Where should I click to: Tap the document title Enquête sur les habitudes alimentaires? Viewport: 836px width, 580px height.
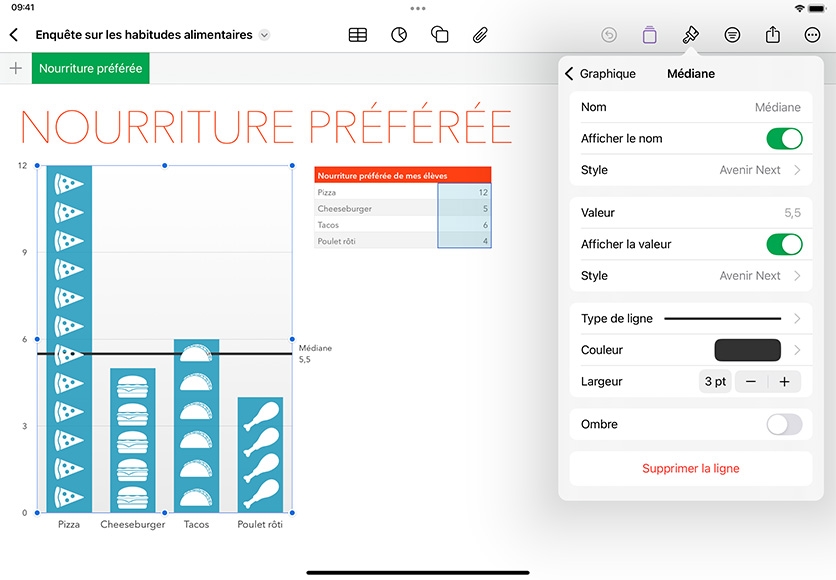pos(144,35)
